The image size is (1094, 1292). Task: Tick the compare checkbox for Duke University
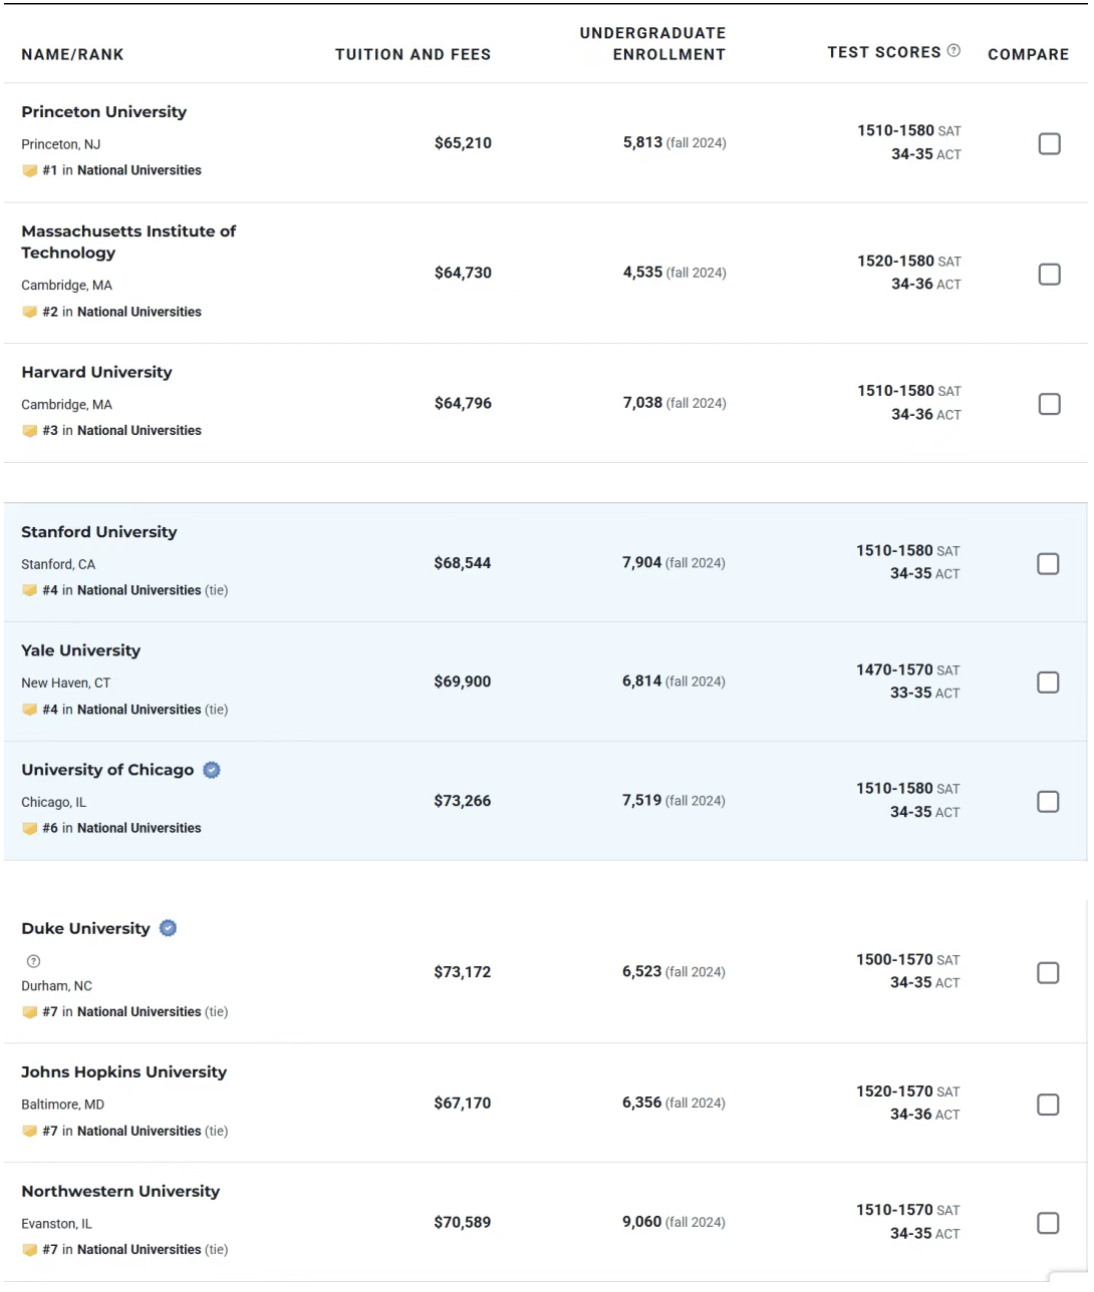tap(1048, 973)
